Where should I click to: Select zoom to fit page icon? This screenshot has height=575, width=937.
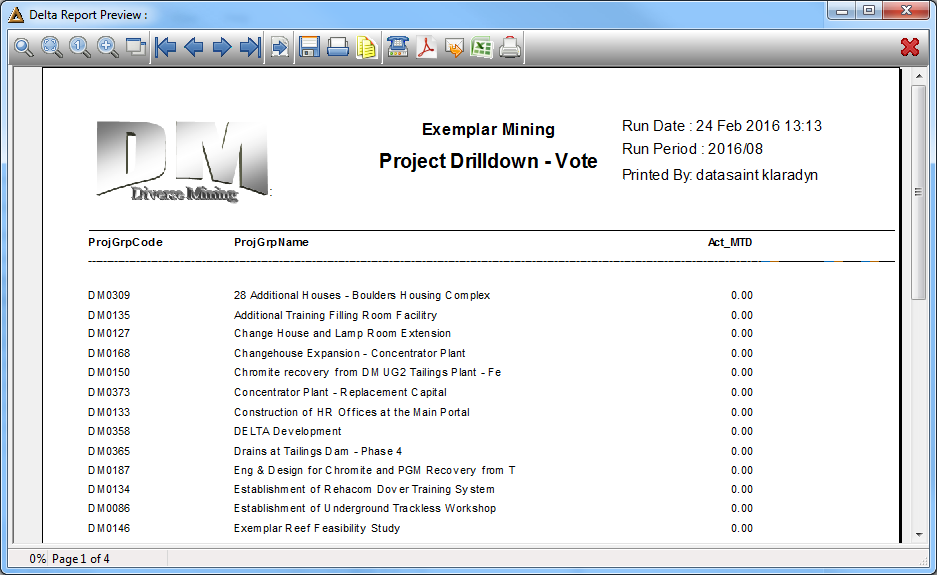[51, 47]
